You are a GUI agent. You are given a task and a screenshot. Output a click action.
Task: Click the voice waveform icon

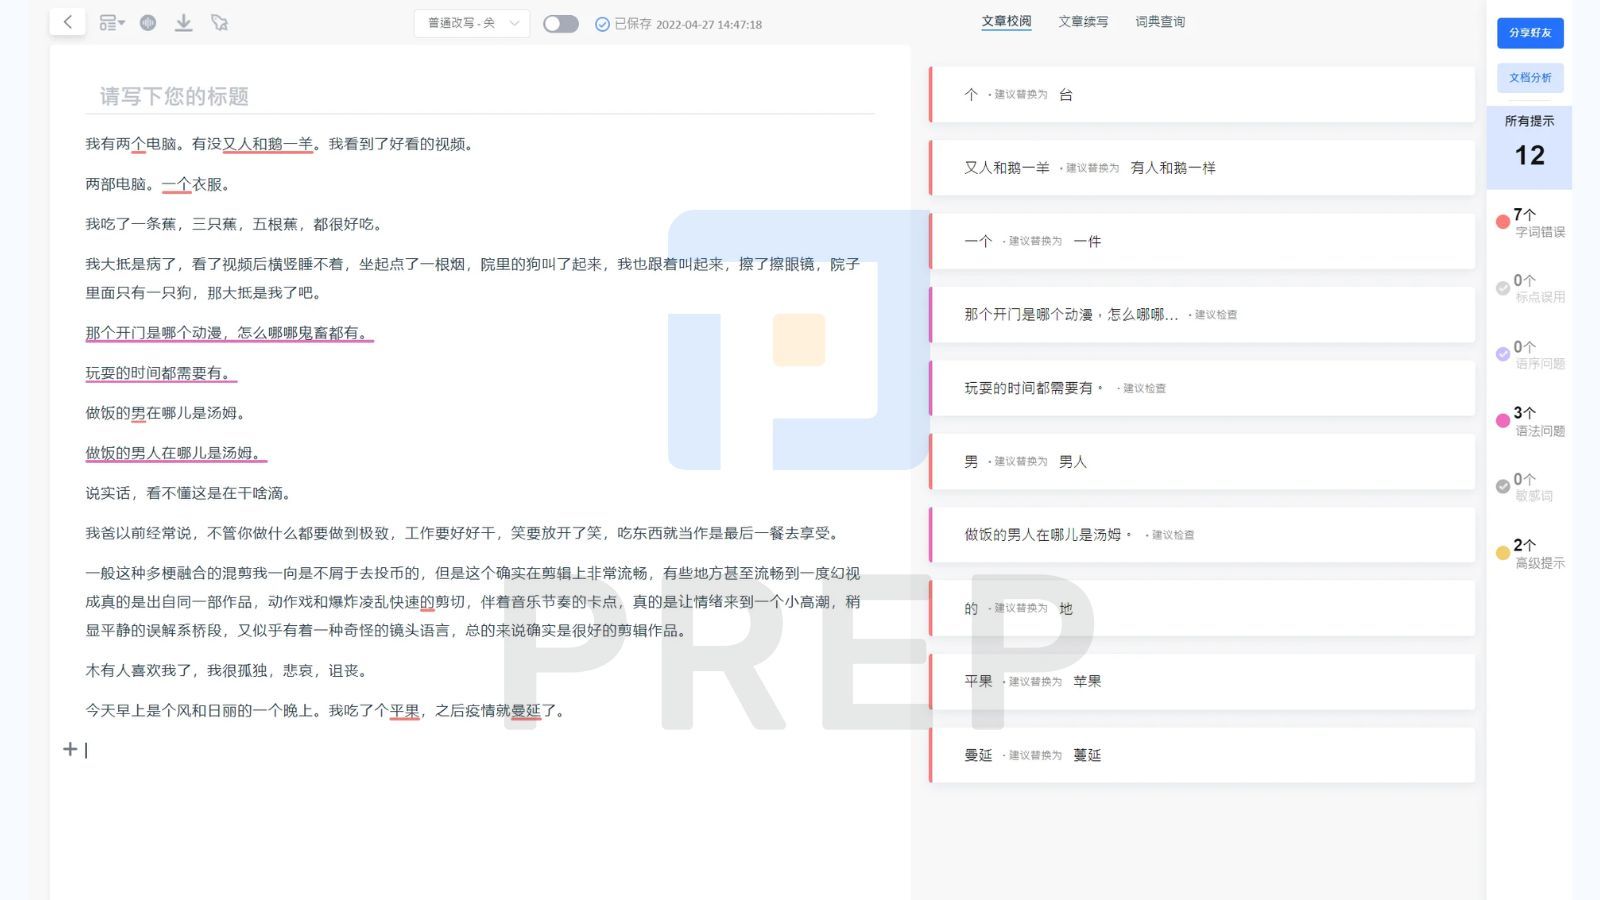[148, 22]
